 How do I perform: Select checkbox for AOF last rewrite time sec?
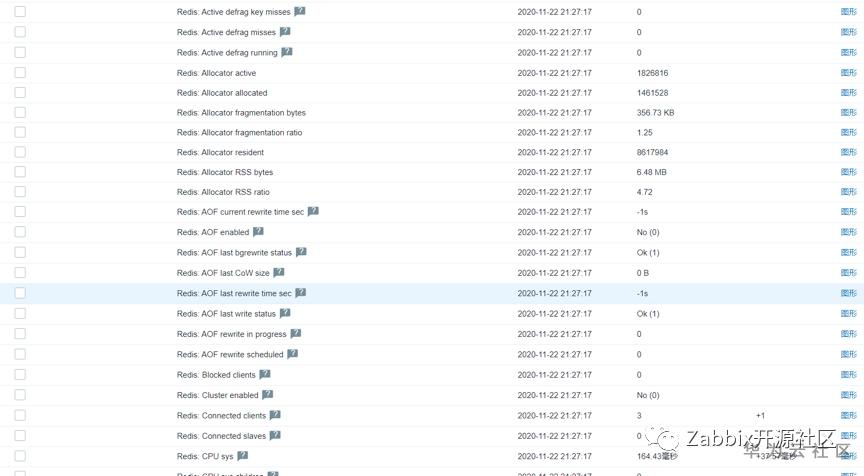tap(20, 293)
